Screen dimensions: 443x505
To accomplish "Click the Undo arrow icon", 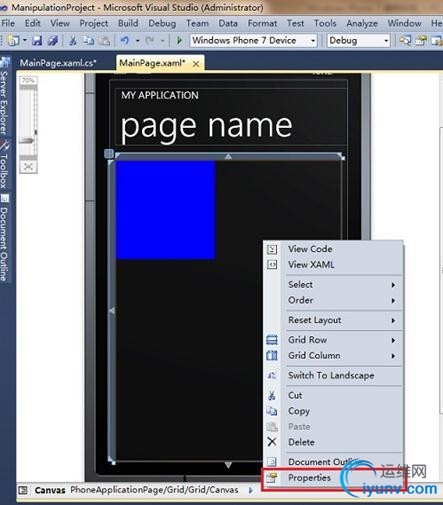I will coord(125,41).
